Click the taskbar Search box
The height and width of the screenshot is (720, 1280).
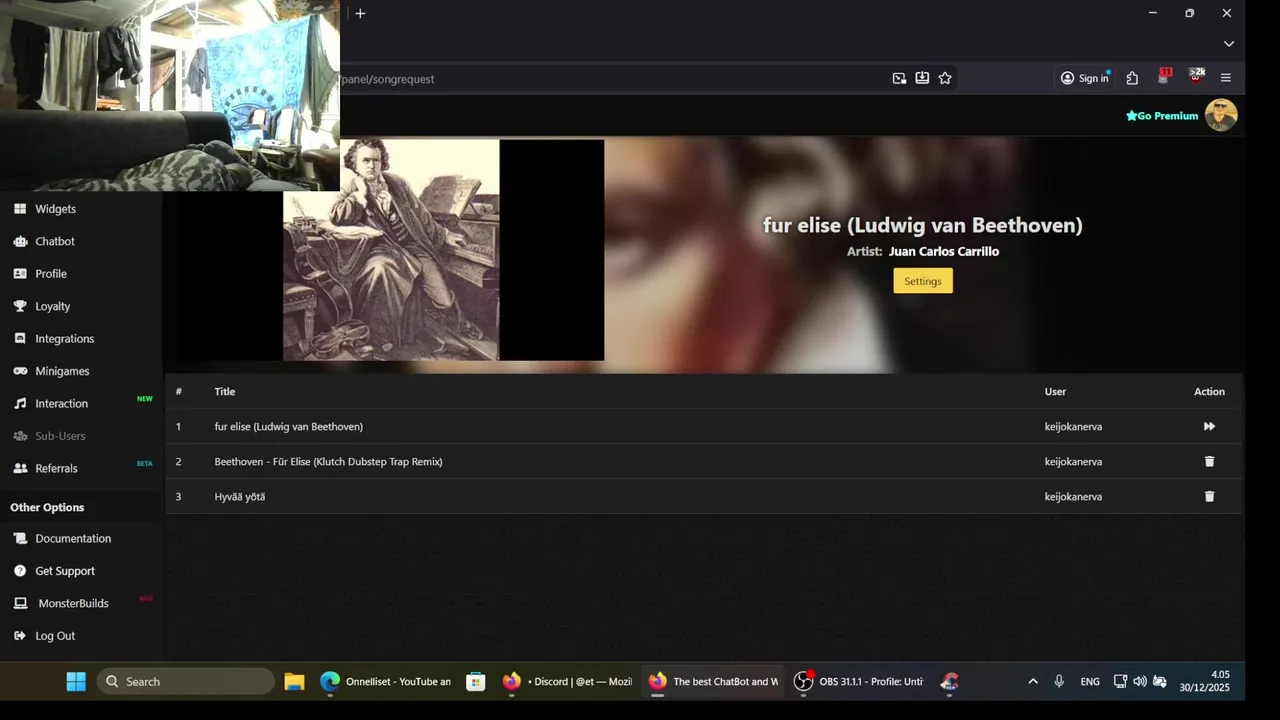[186, 681]
